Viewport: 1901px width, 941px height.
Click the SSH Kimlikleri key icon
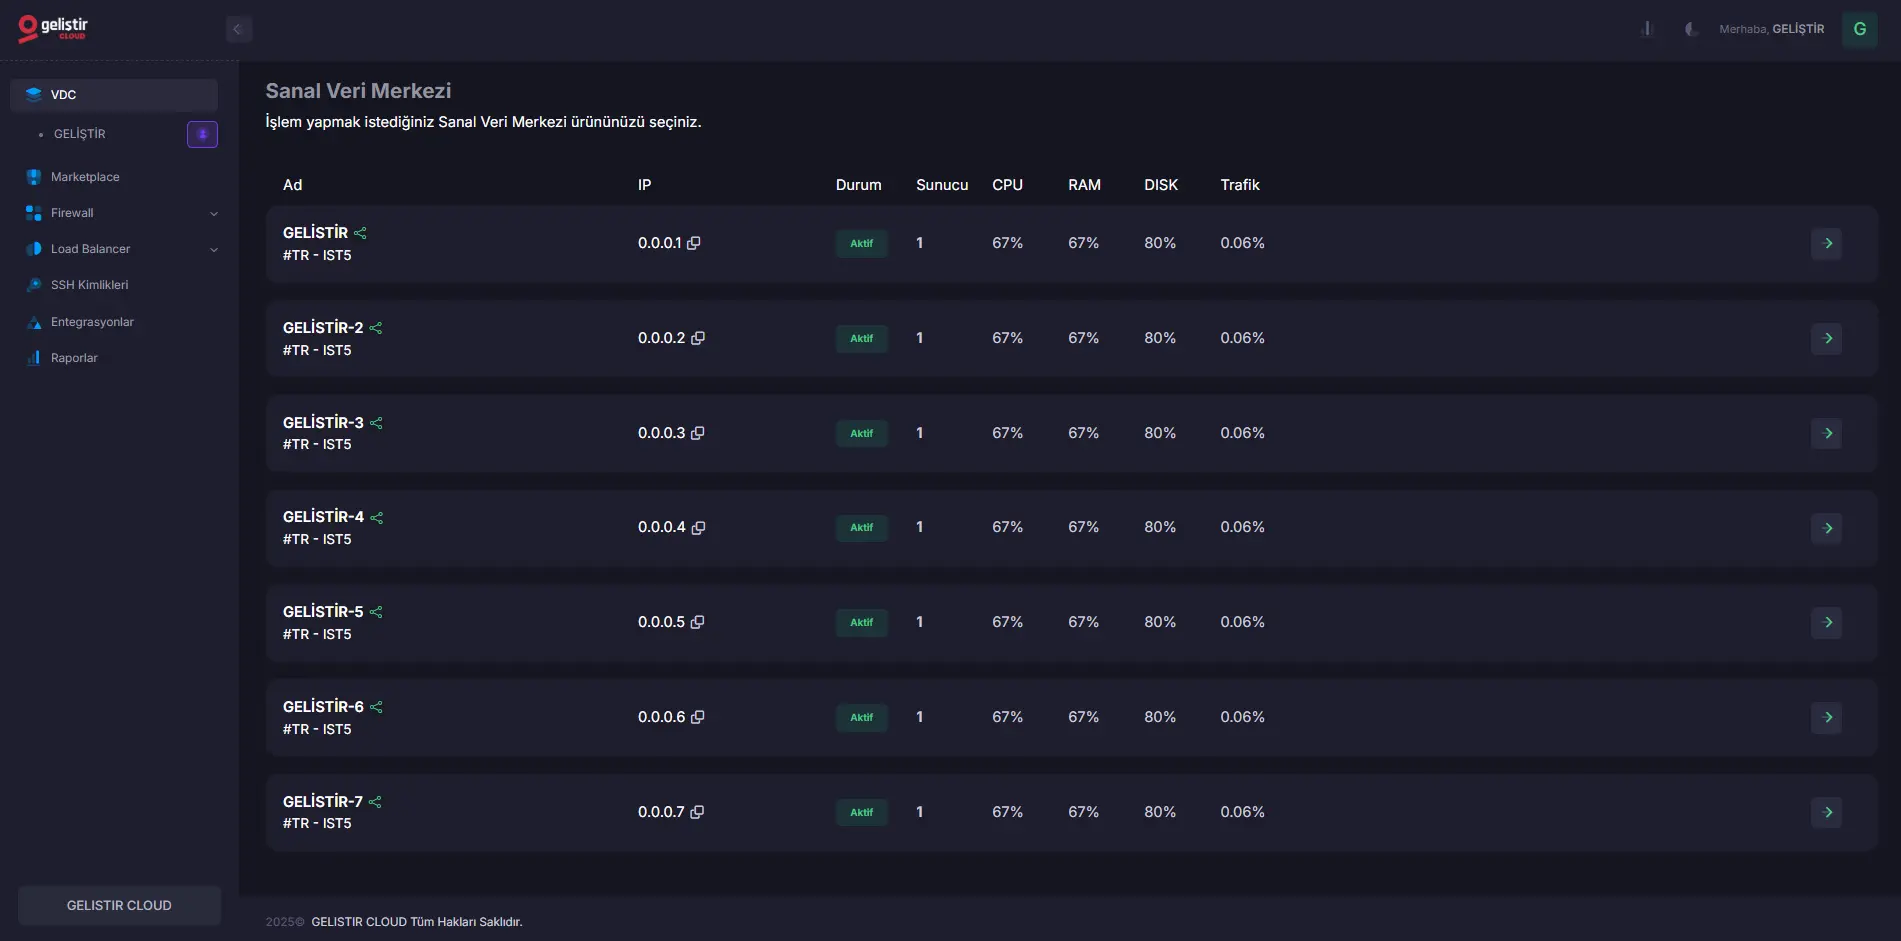(x=33, y=284)
